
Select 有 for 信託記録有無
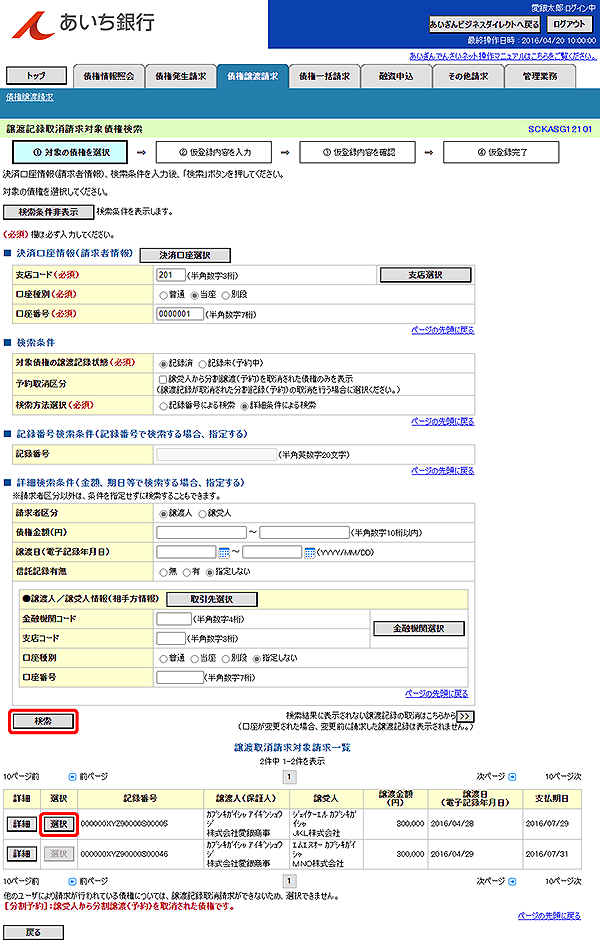pos(187,572)
